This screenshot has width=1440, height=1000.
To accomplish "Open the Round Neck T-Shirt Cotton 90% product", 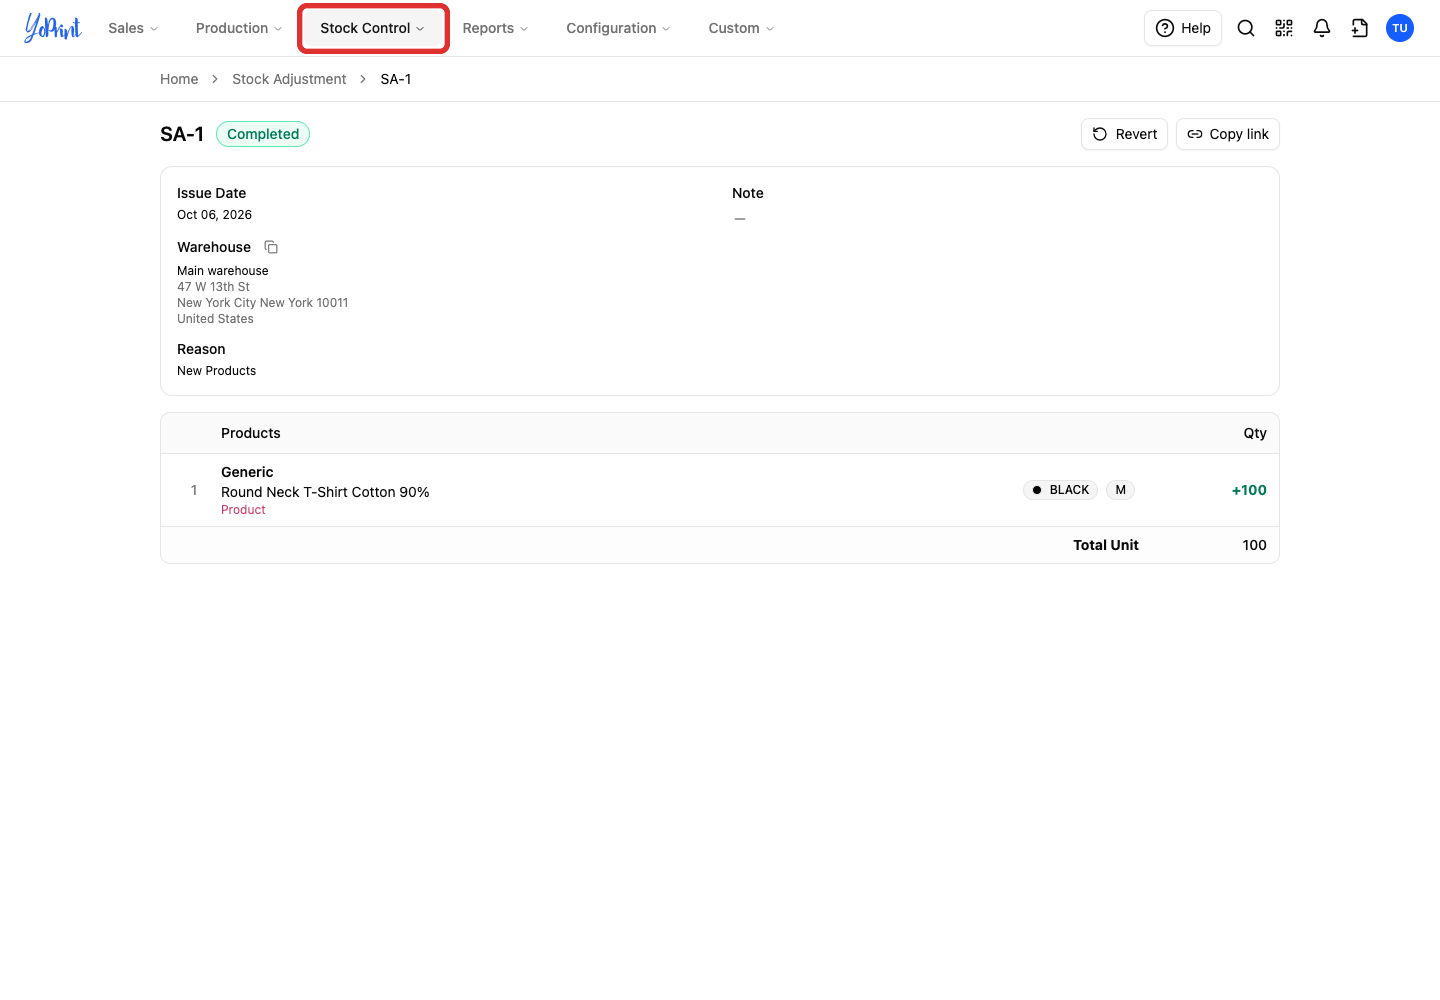I will (x=325, y=492).
